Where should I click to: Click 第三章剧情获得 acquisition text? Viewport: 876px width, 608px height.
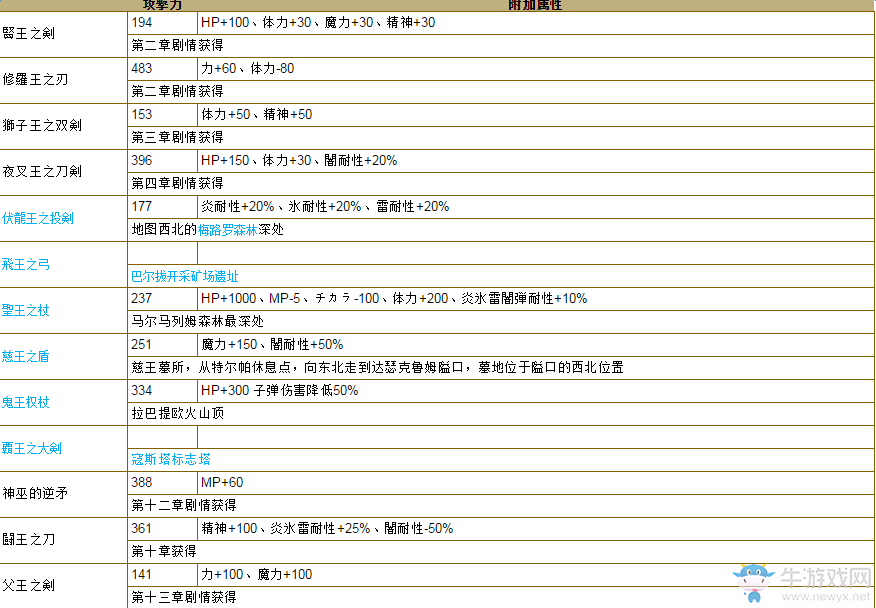point(178,137)
